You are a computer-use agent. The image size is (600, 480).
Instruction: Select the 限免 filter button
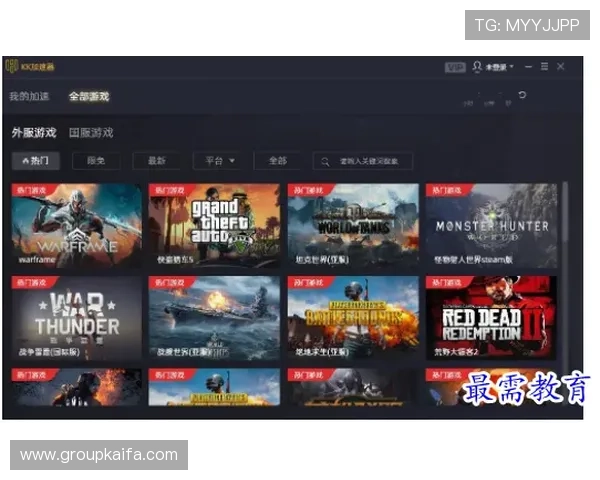click(96, 160)
